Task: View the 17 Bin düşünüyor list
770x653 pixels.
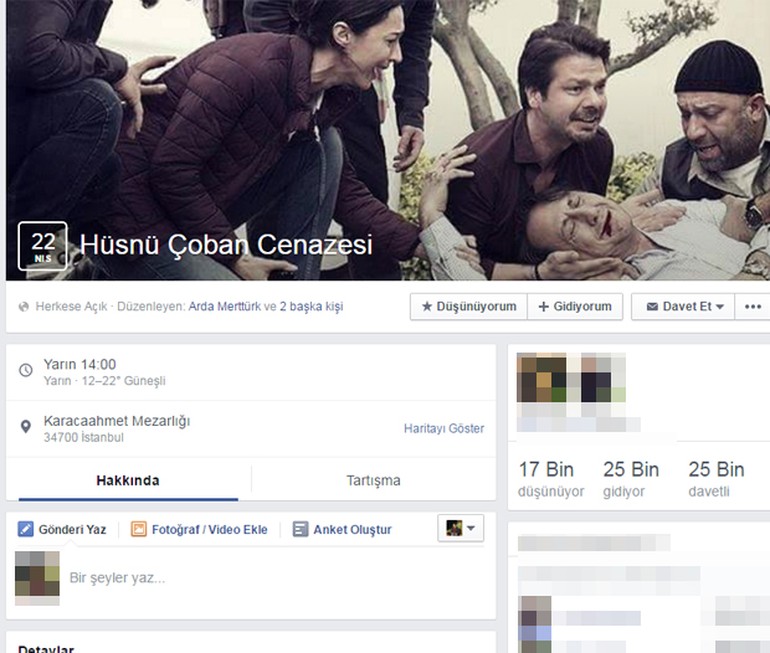Action: tap(546, 478)
